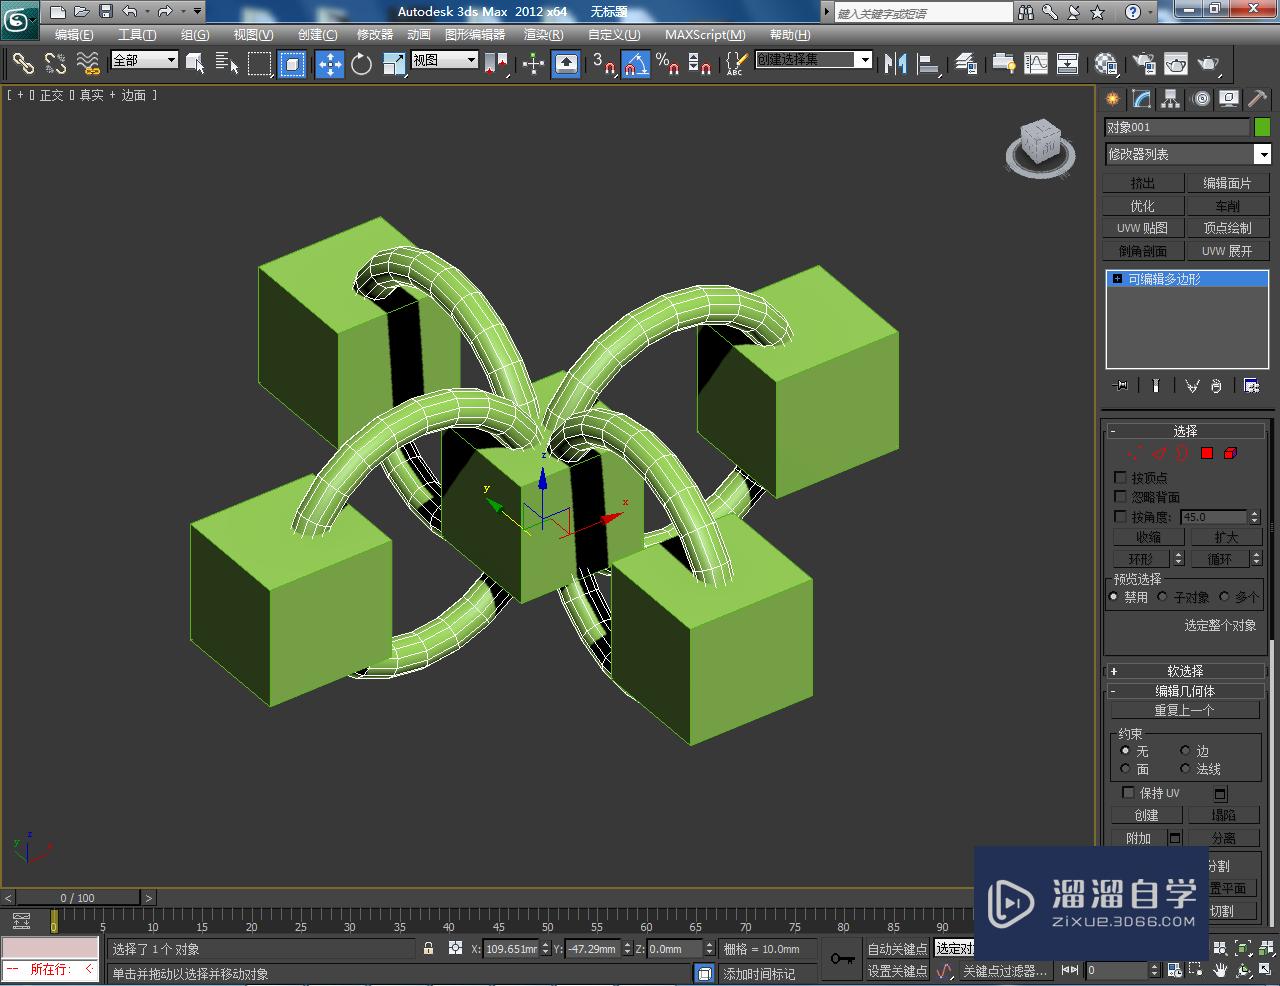Open Select by Name list tool

(227, 63)
